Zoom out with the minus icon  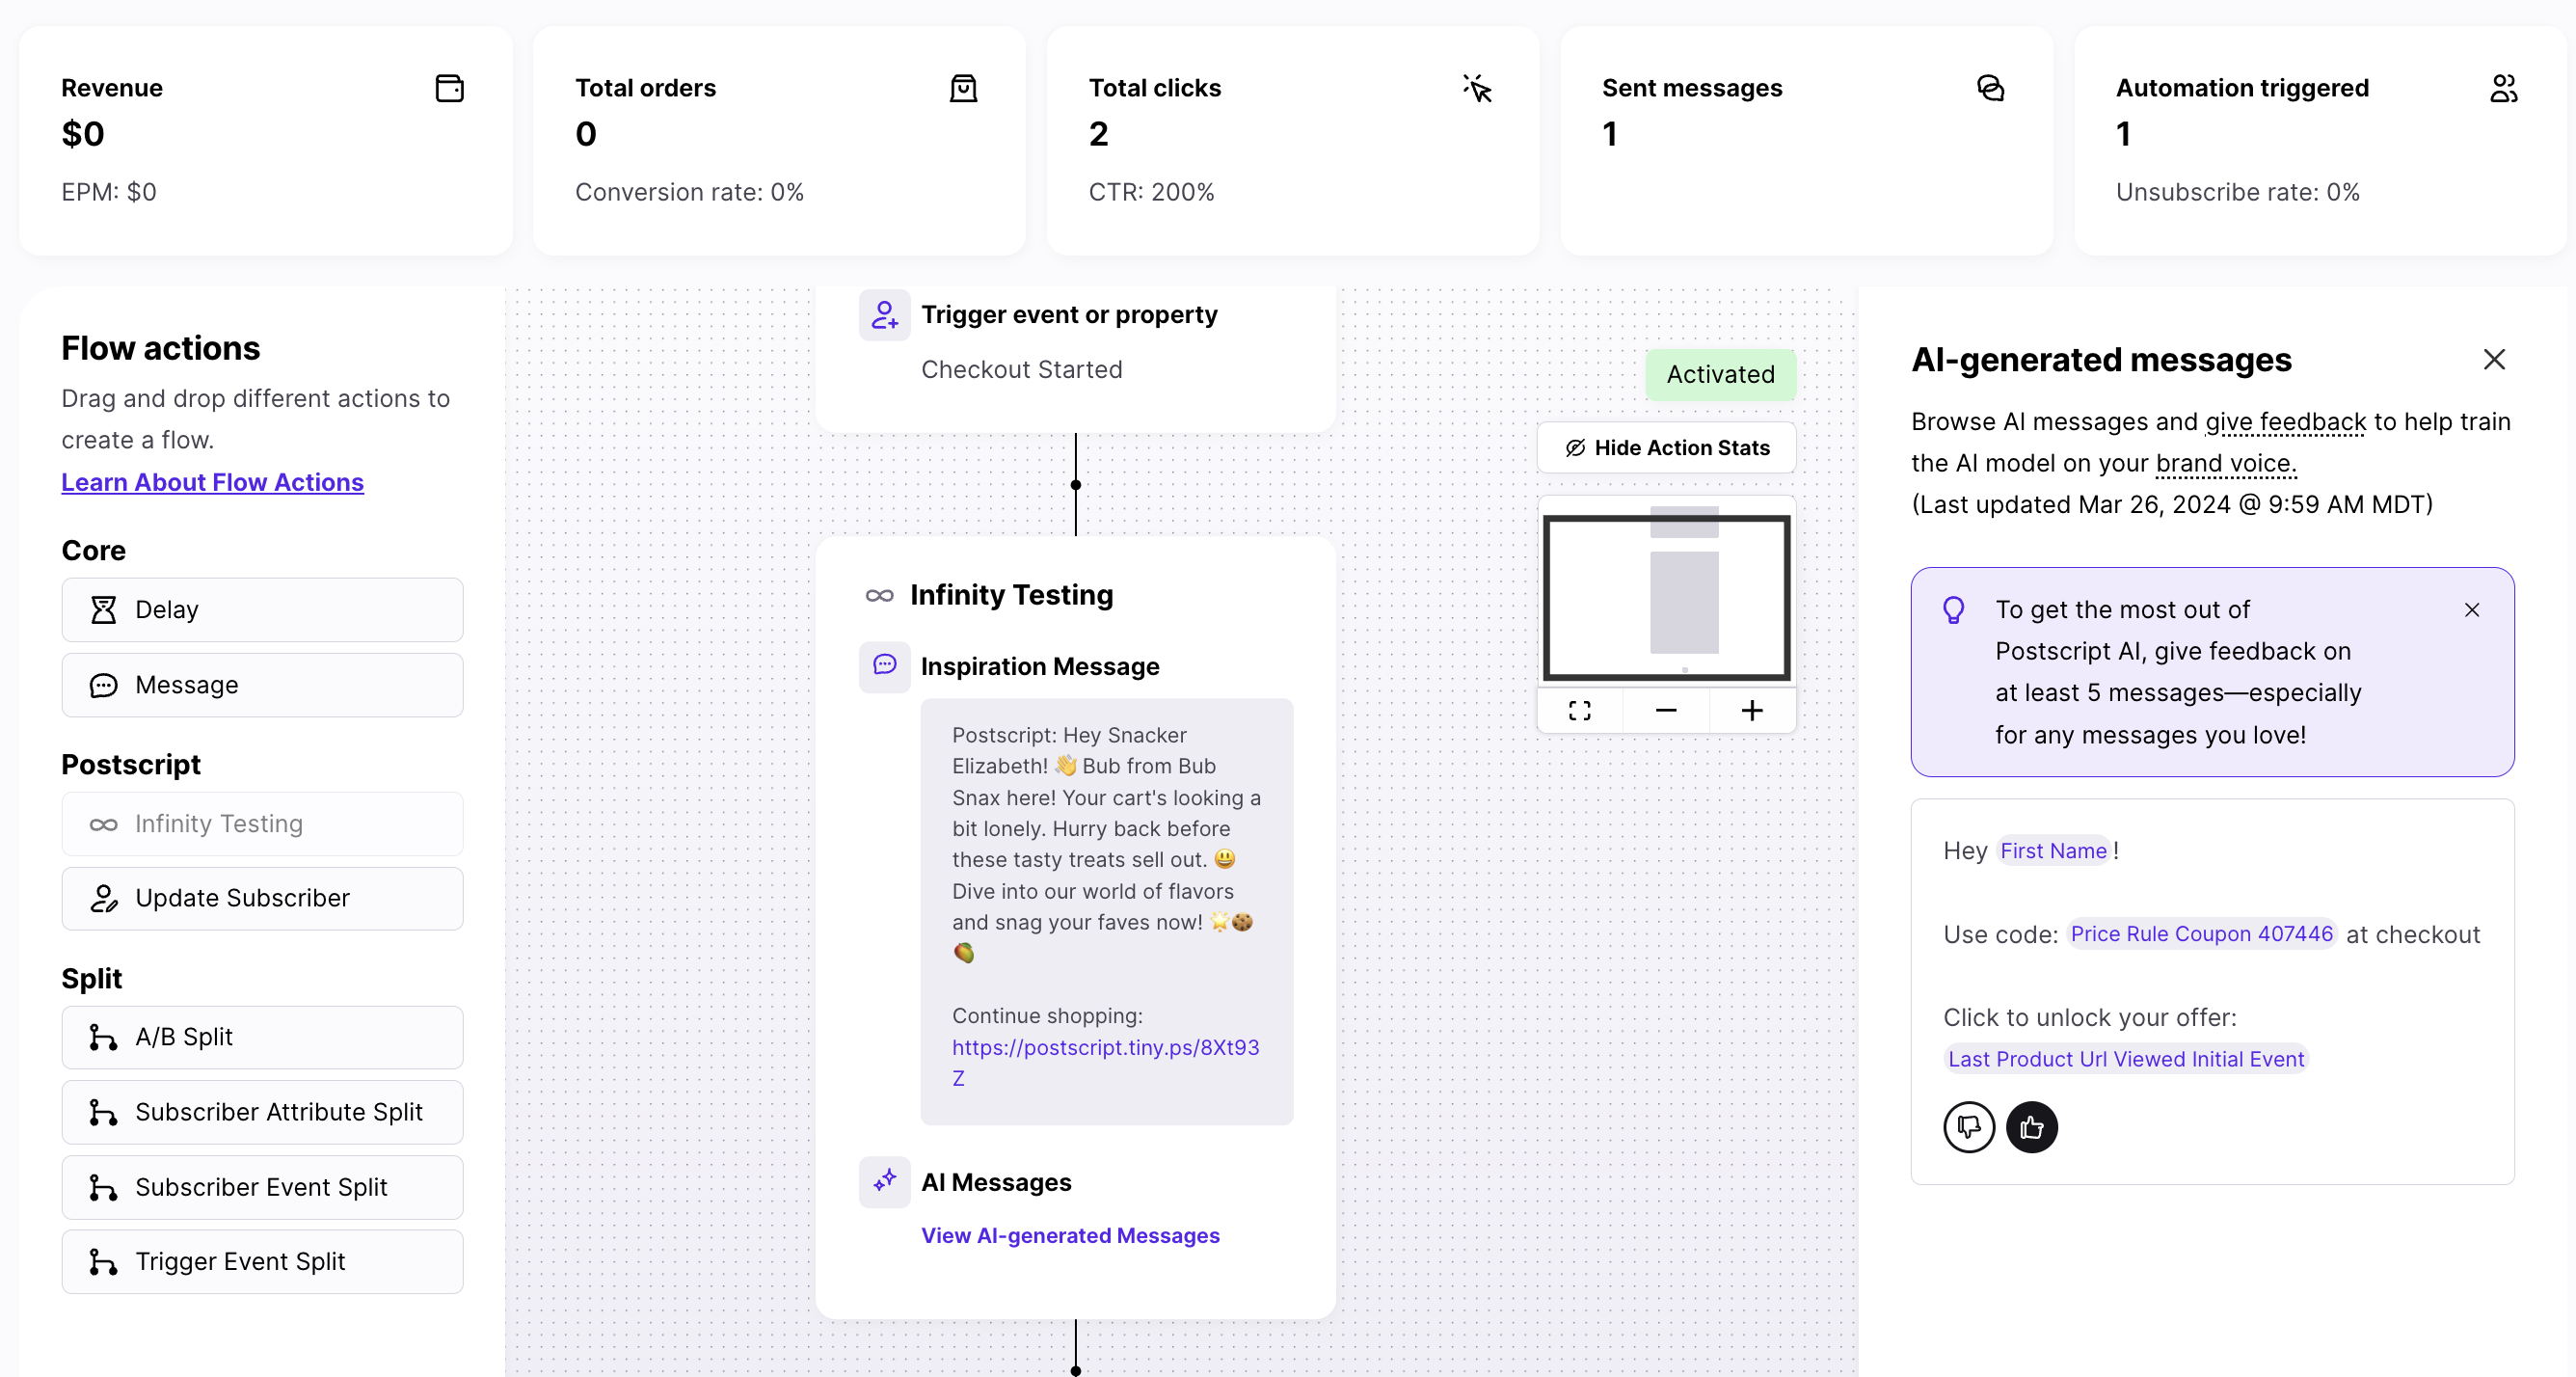1665,710
